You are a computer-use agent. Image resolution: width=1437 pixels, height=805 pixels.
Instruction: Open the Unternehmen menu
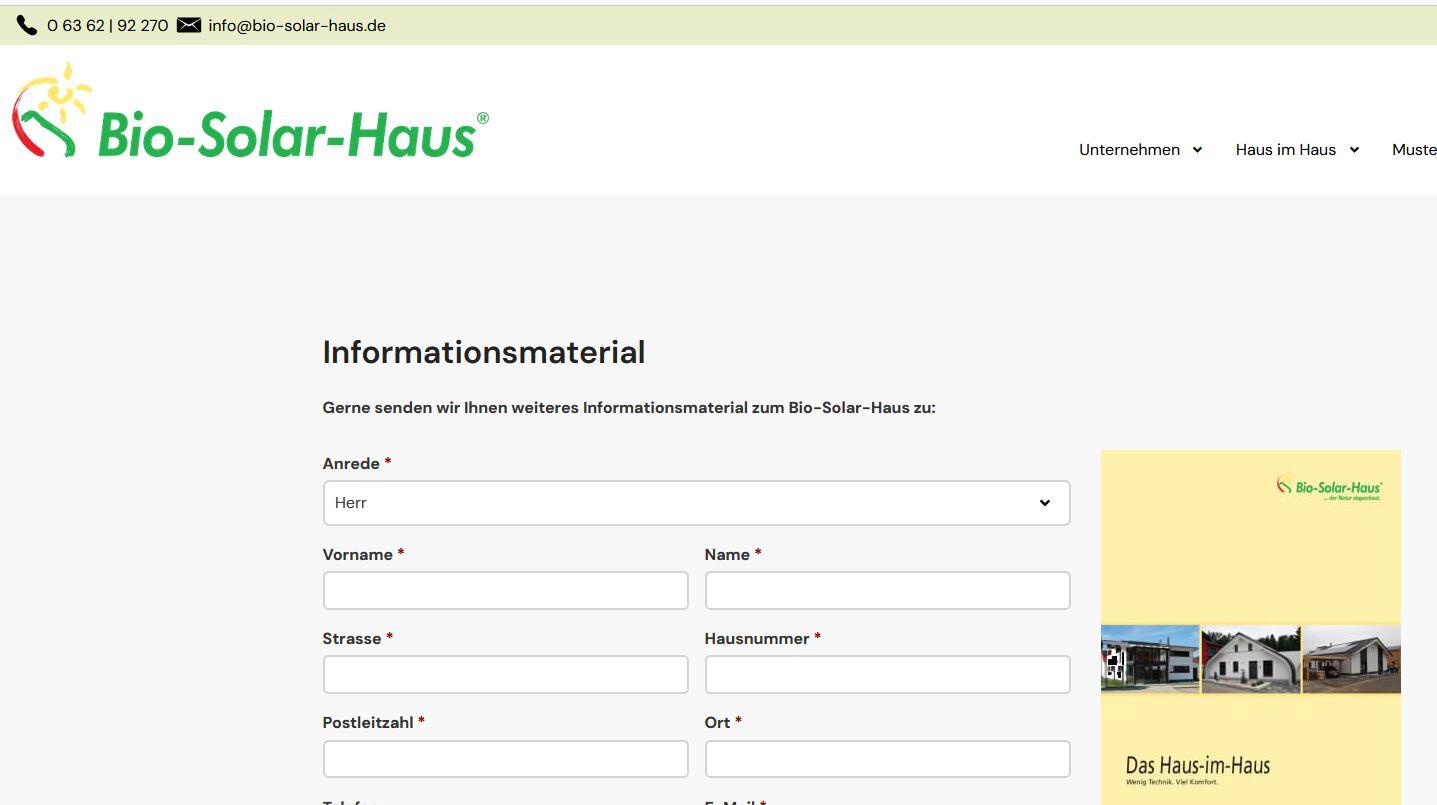(1129, 150)
